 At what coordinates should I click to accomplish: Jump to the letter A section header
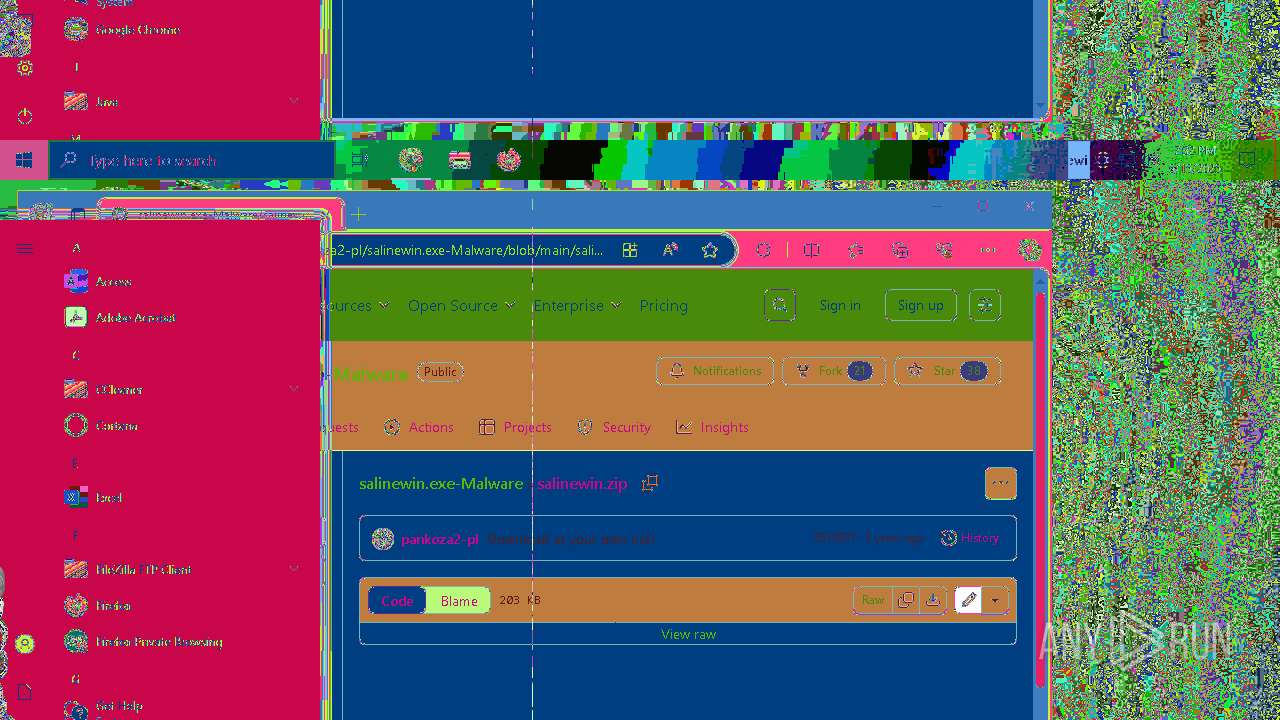(x=76, y=247)
